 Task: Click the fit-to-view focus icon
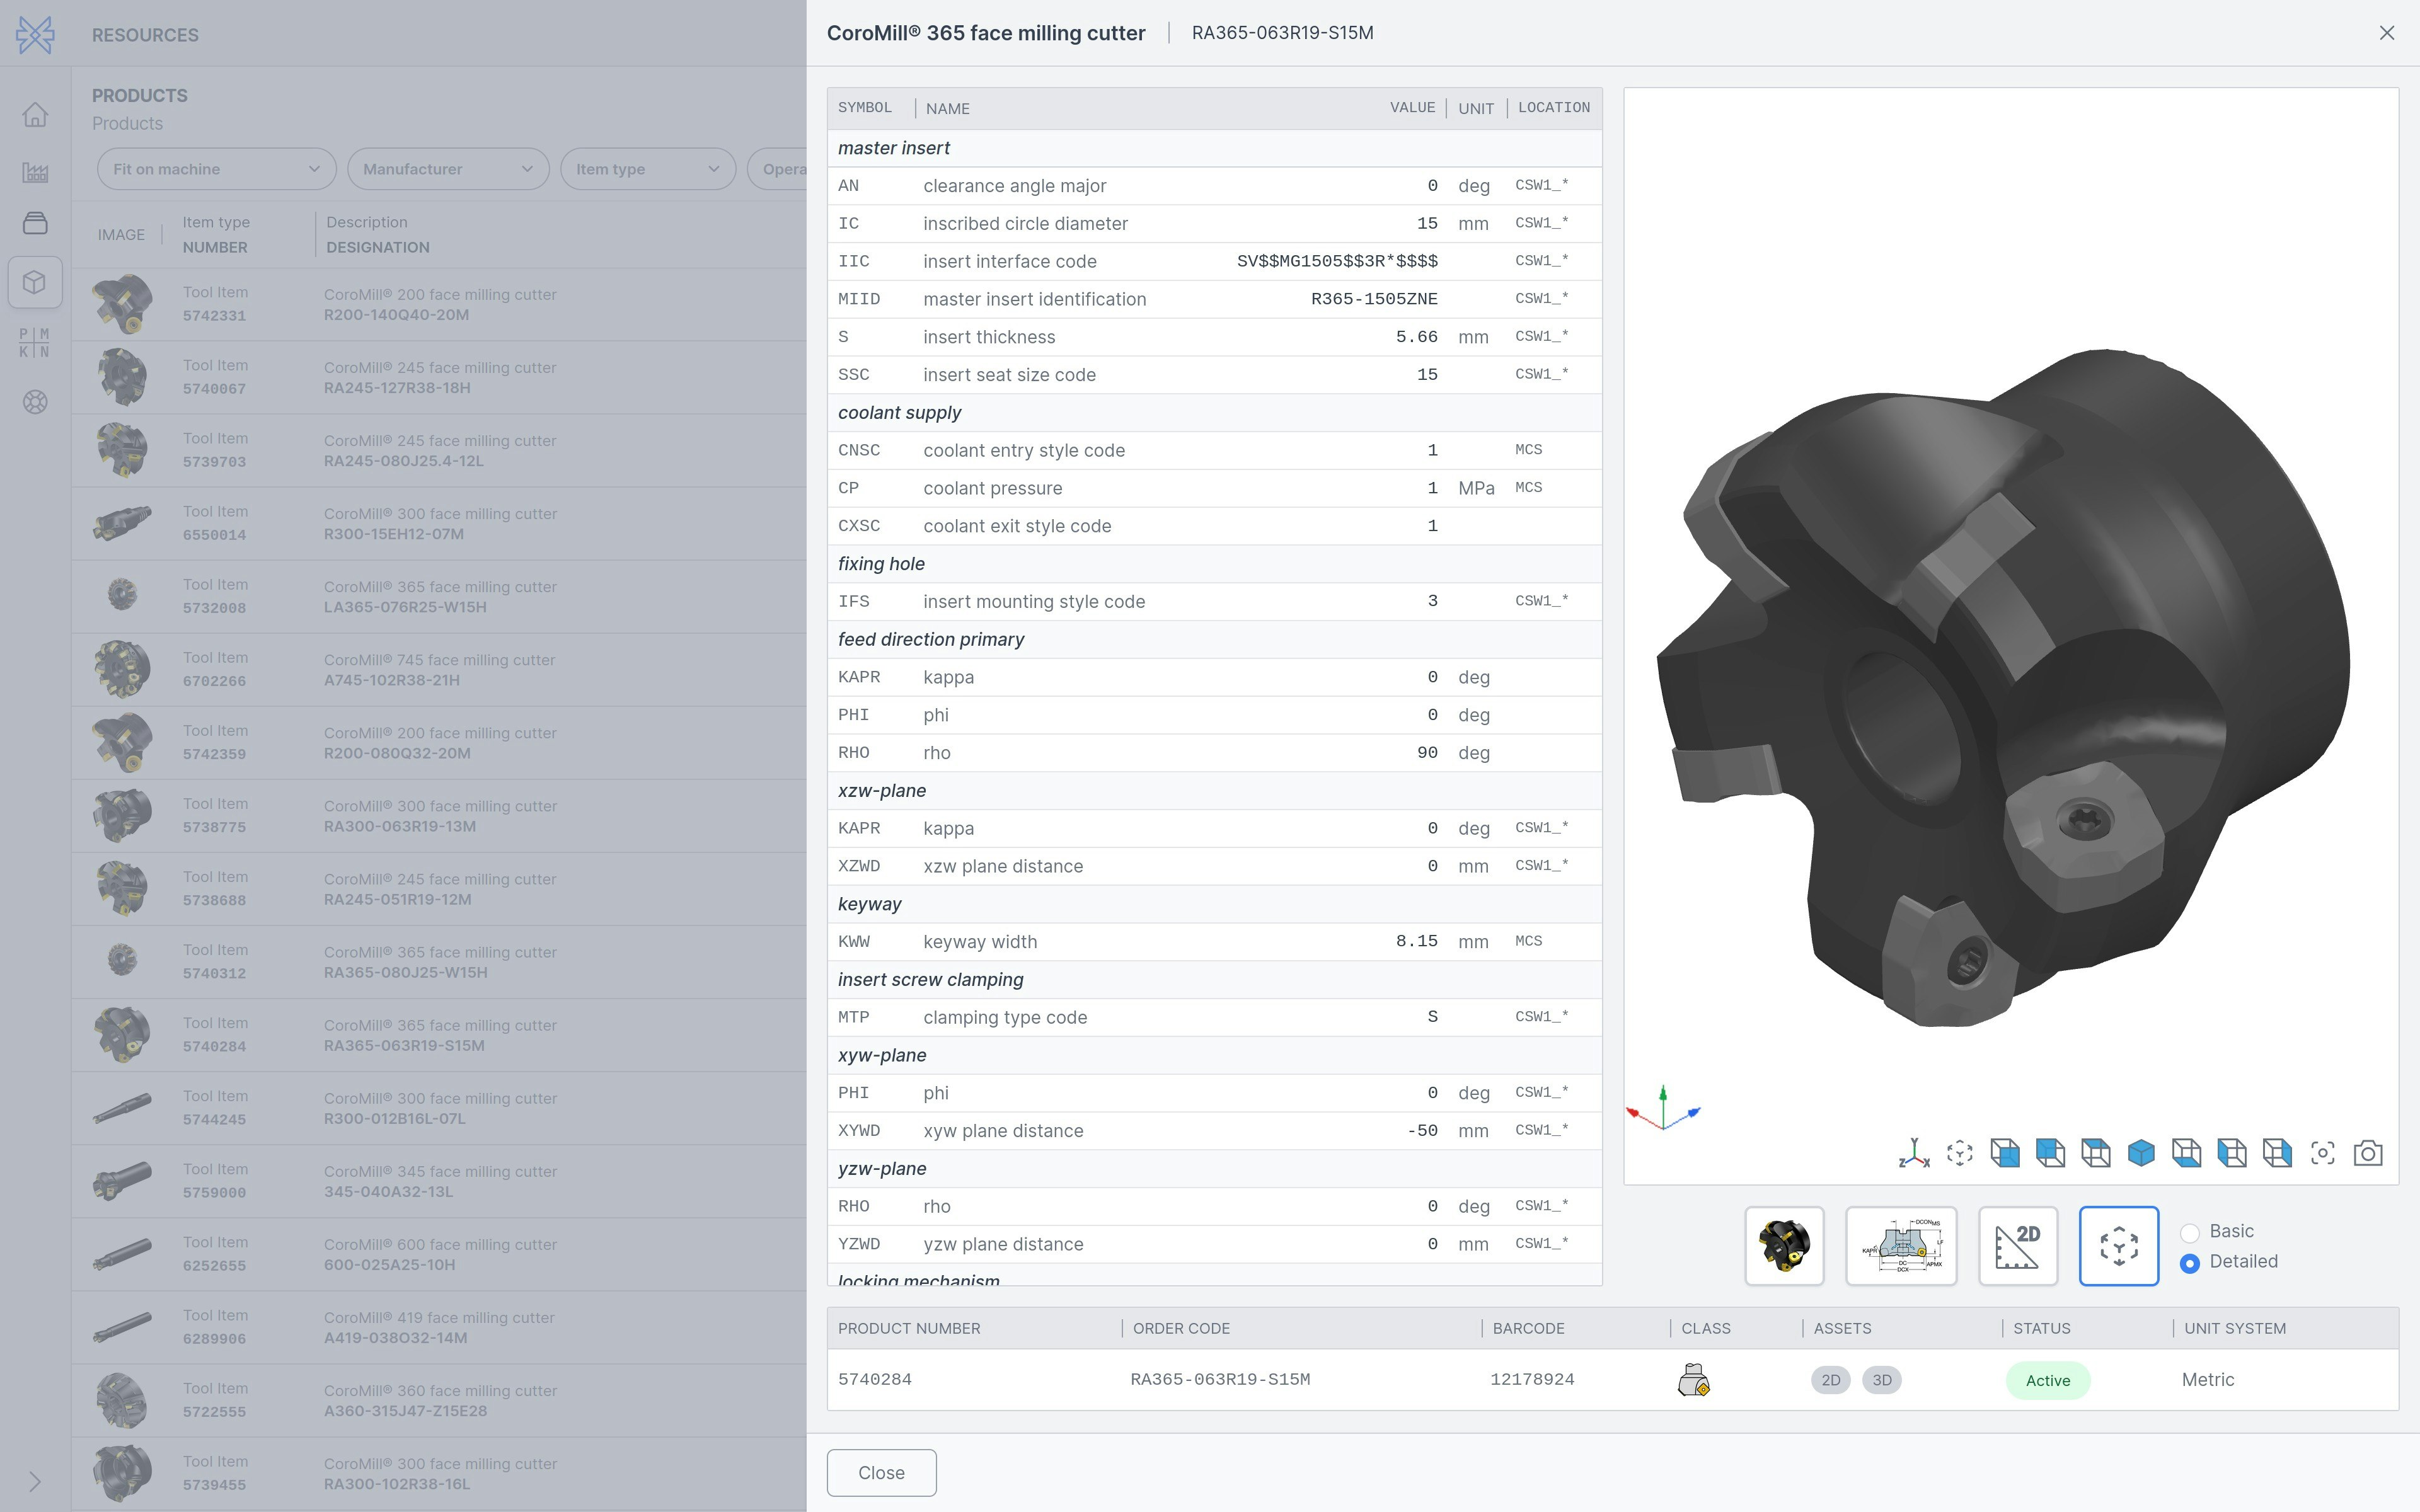(x=2323, y=1153)
